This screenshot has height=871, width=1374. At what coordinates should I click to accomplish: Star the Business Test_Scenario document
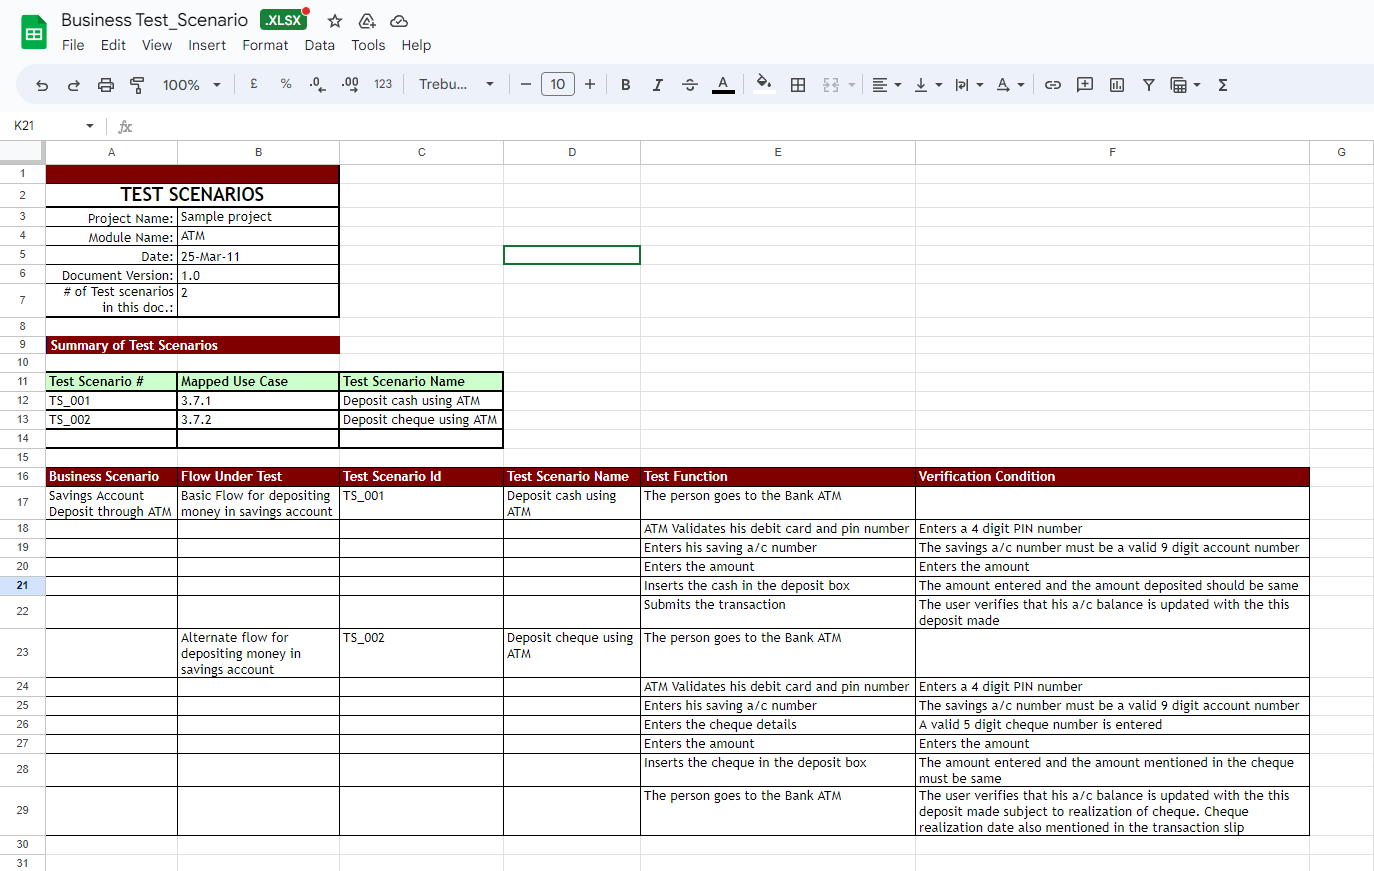pyautogui.click(x=335, y=21)
